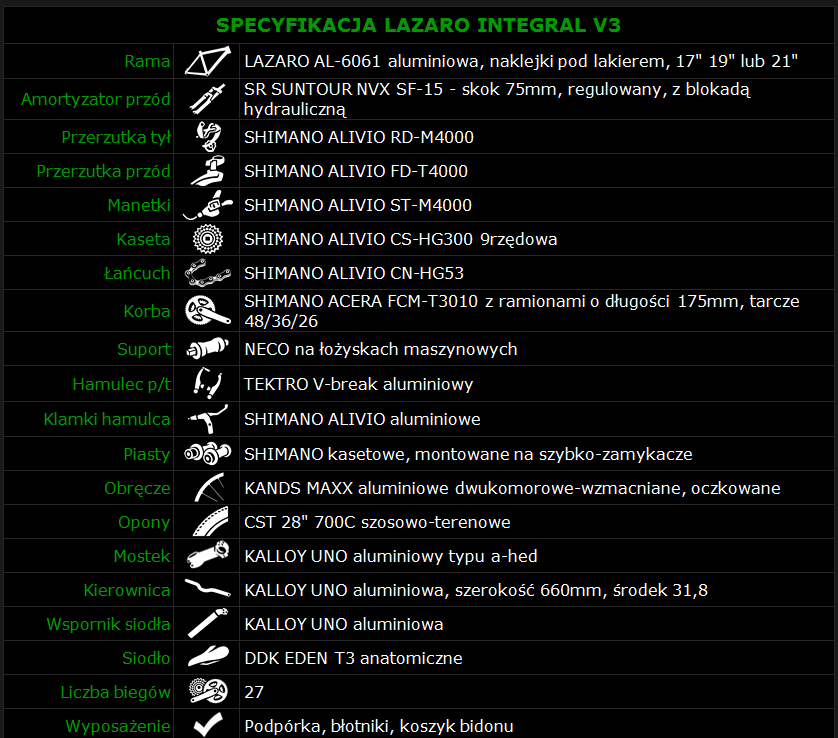Click the stem icon in Mostek row
The height and width of the screenshot is (738, 838).
click(208, 556)
